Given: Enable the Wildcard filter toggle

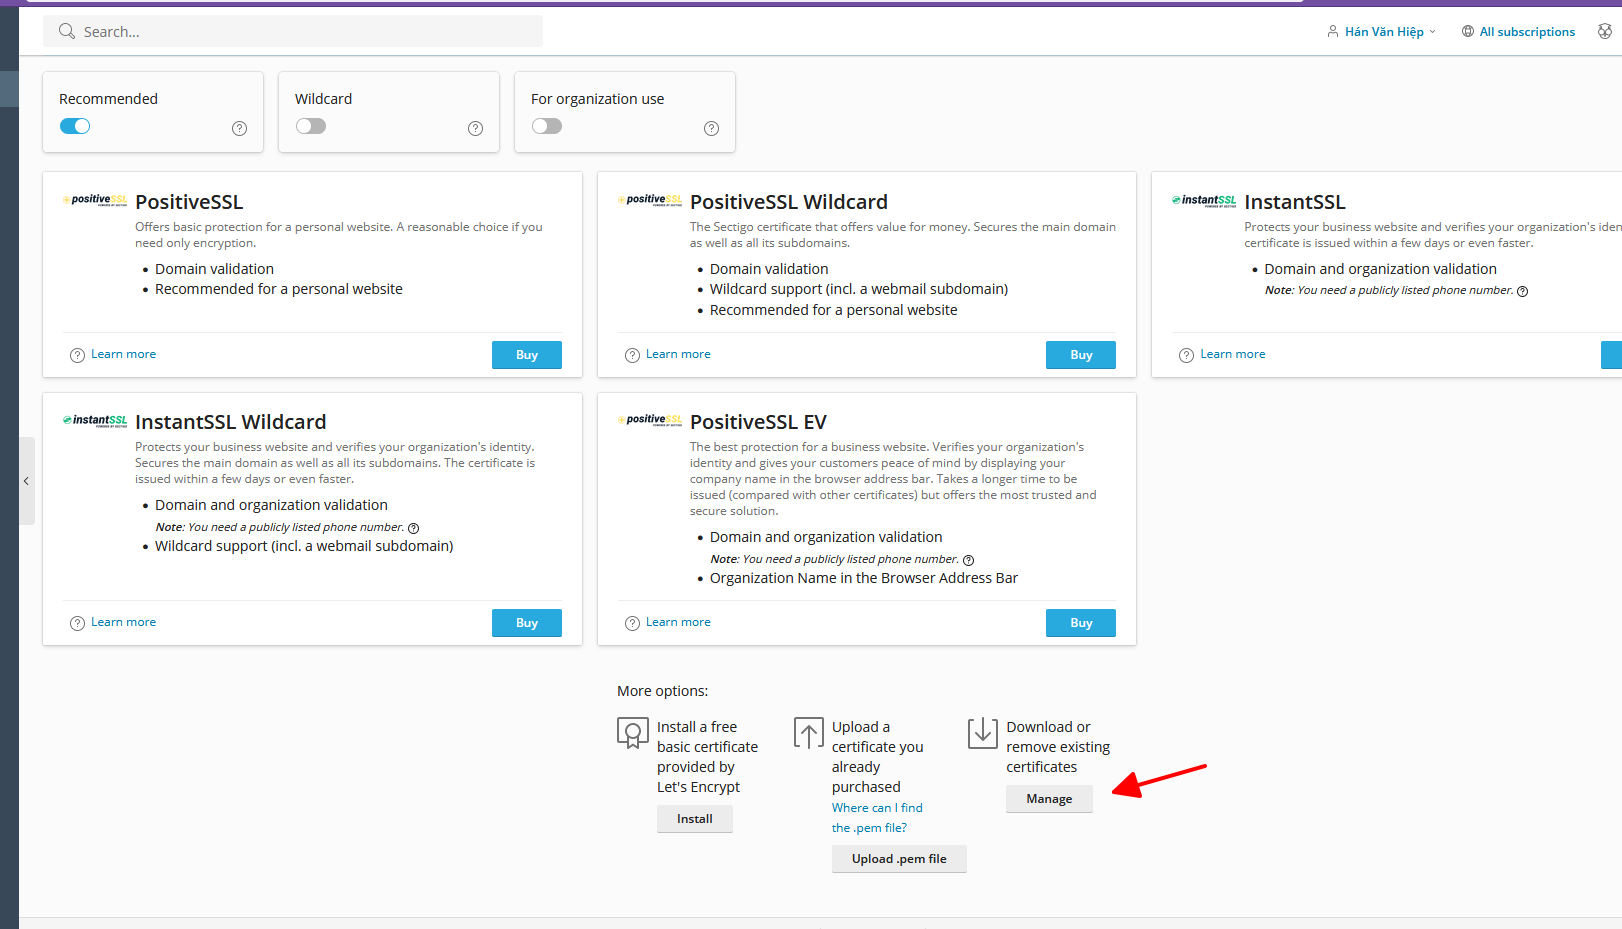Looking at the screenshot, I should coord(311,126).
